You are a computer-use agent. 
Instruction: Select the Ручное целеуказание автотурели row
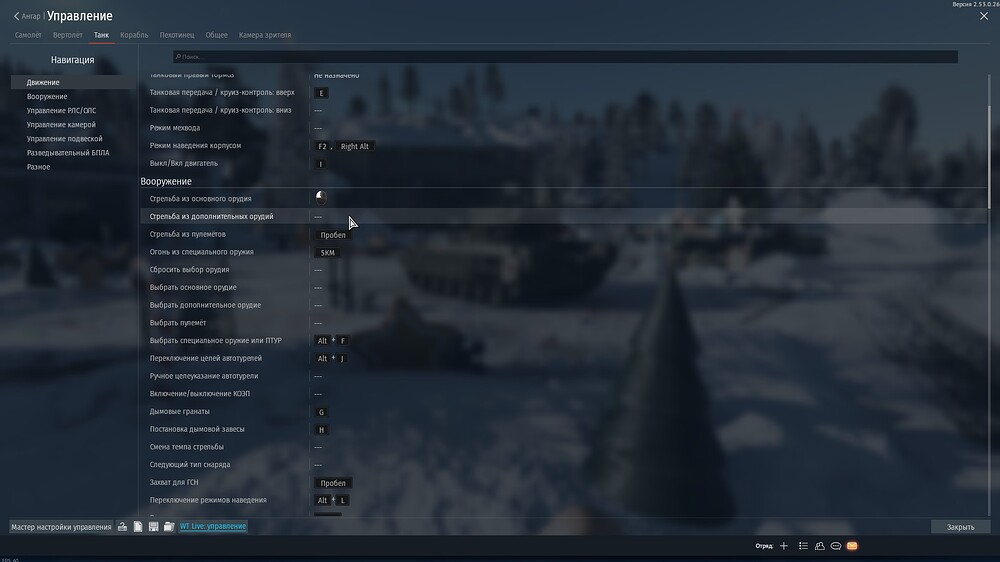(563, 376)
